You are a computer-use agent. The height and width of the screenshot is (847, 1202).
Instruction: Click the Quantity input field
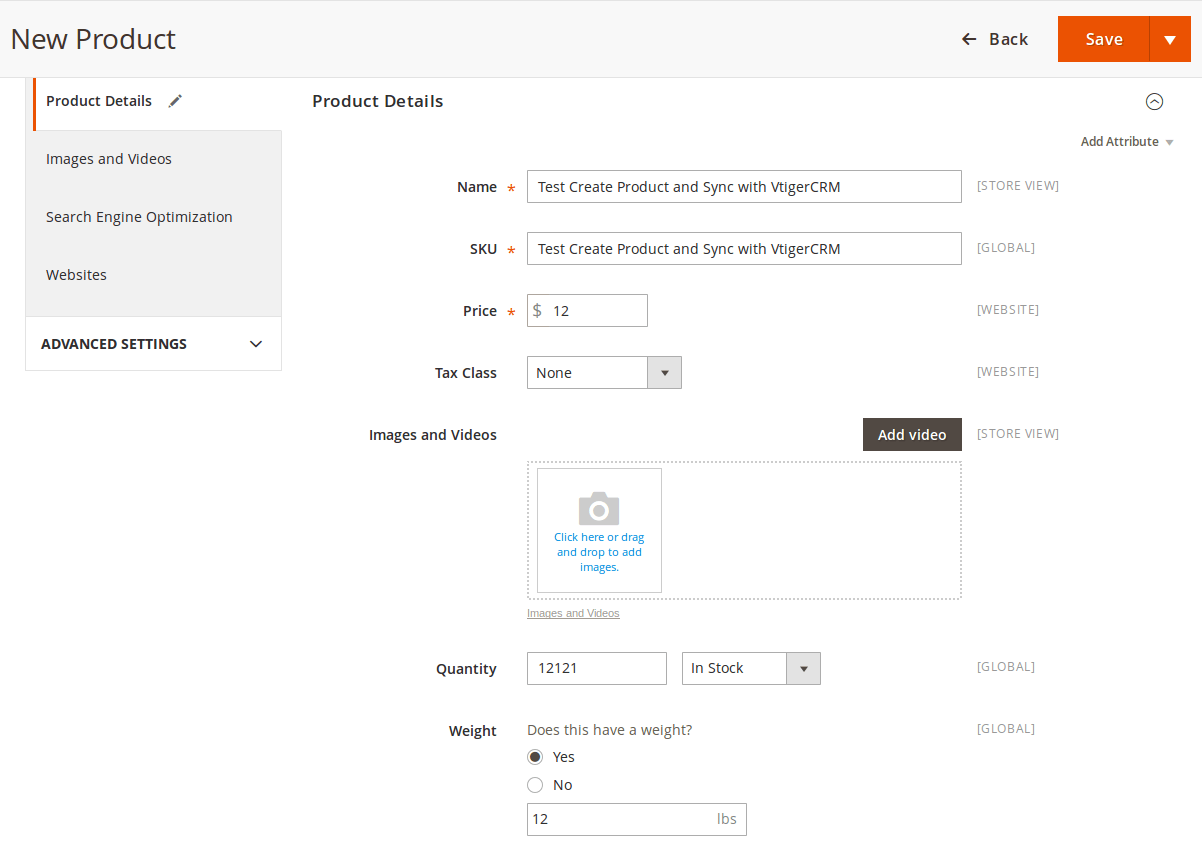(596, 669)
